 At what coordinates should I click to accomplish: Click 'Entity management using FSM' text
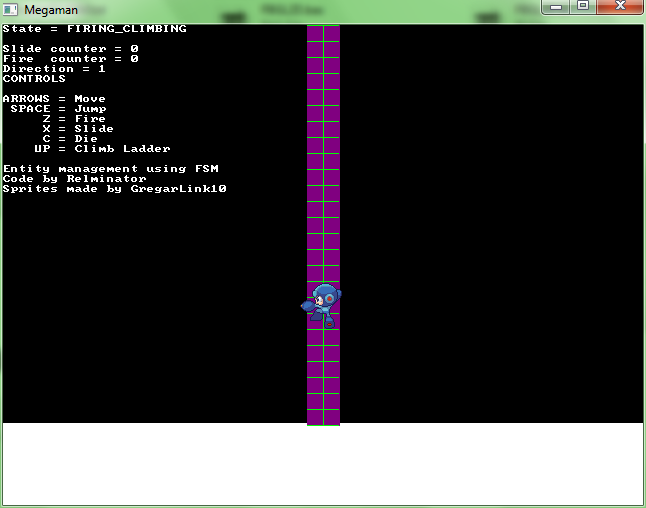pyautogui.click(x=111, y=169)
